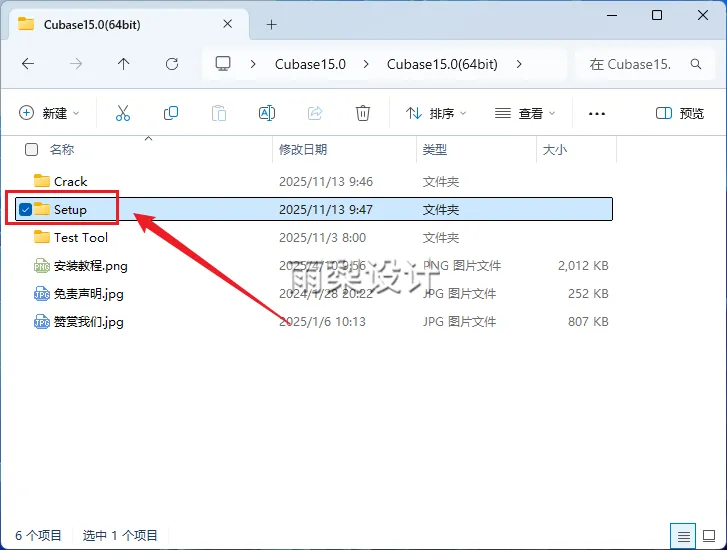Click the Delete trash can icon

pyautogui.click(x=363, y=113)
